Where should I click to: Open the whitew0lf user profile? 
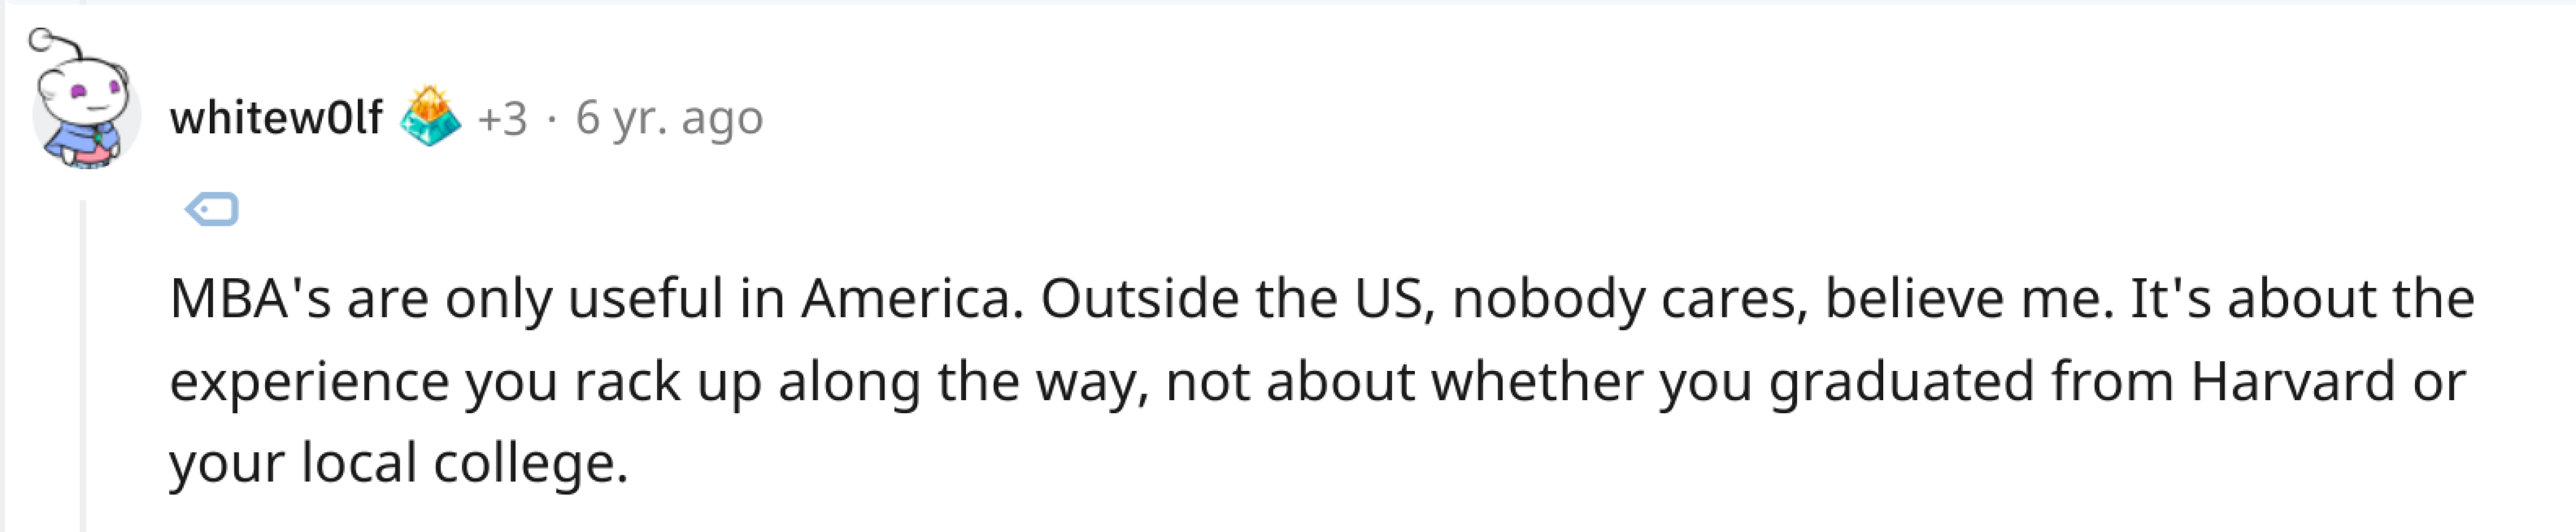[x=276, y=118]
